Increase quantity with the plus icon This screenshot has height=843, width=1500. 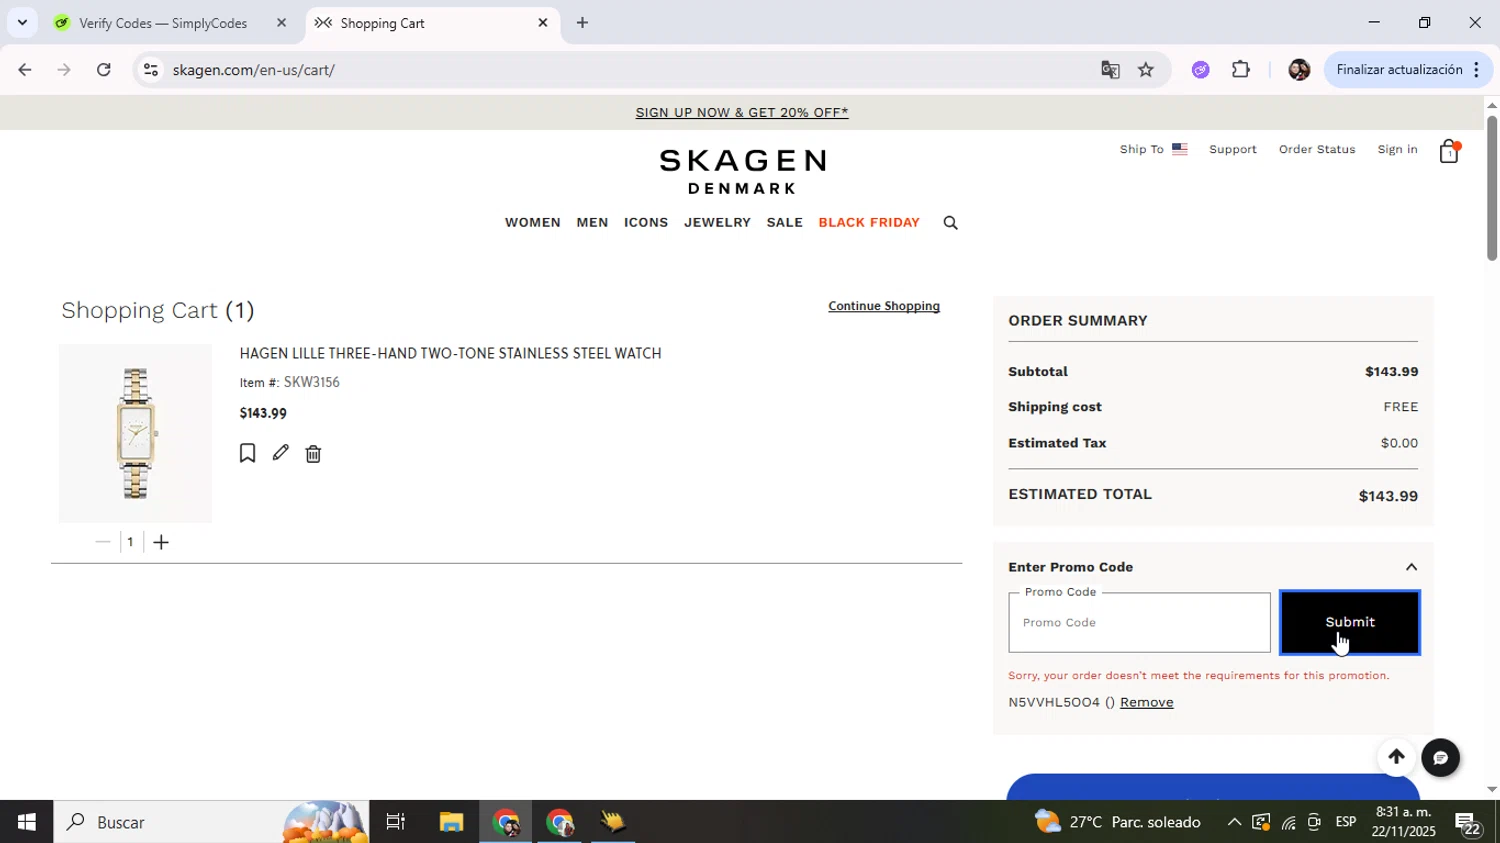[161, 542]
